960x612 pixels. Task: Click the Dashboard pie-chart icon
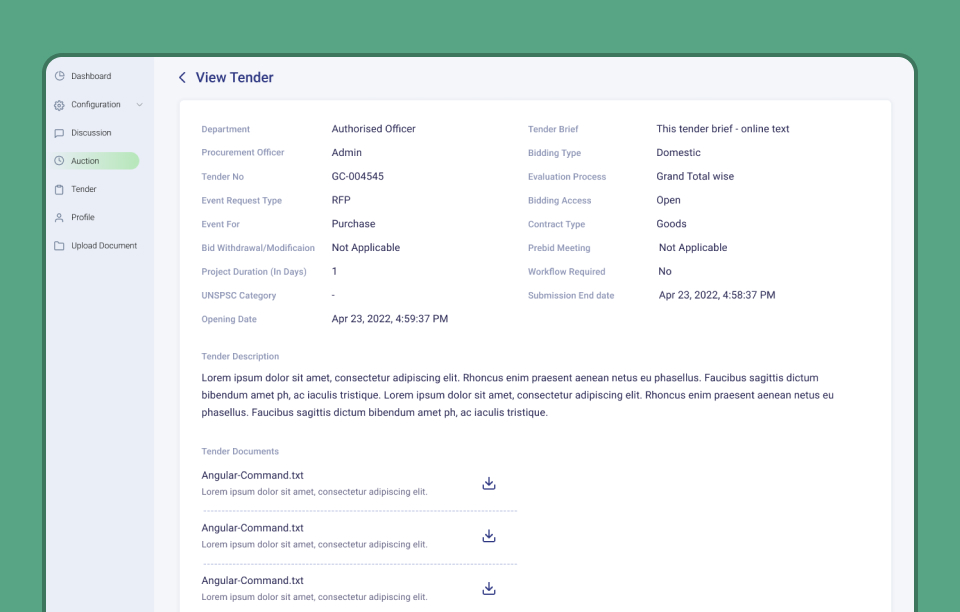pos(59,76)
